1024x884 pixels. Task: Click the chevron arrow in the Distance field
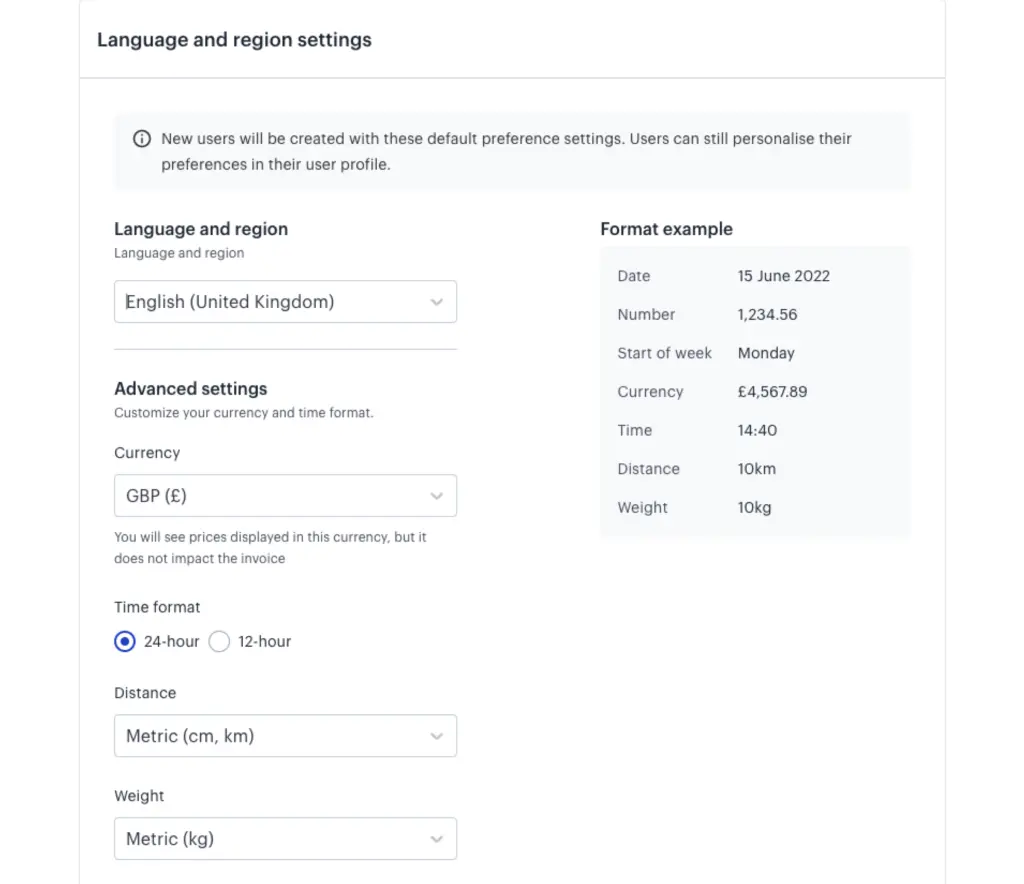coord(436,736)
